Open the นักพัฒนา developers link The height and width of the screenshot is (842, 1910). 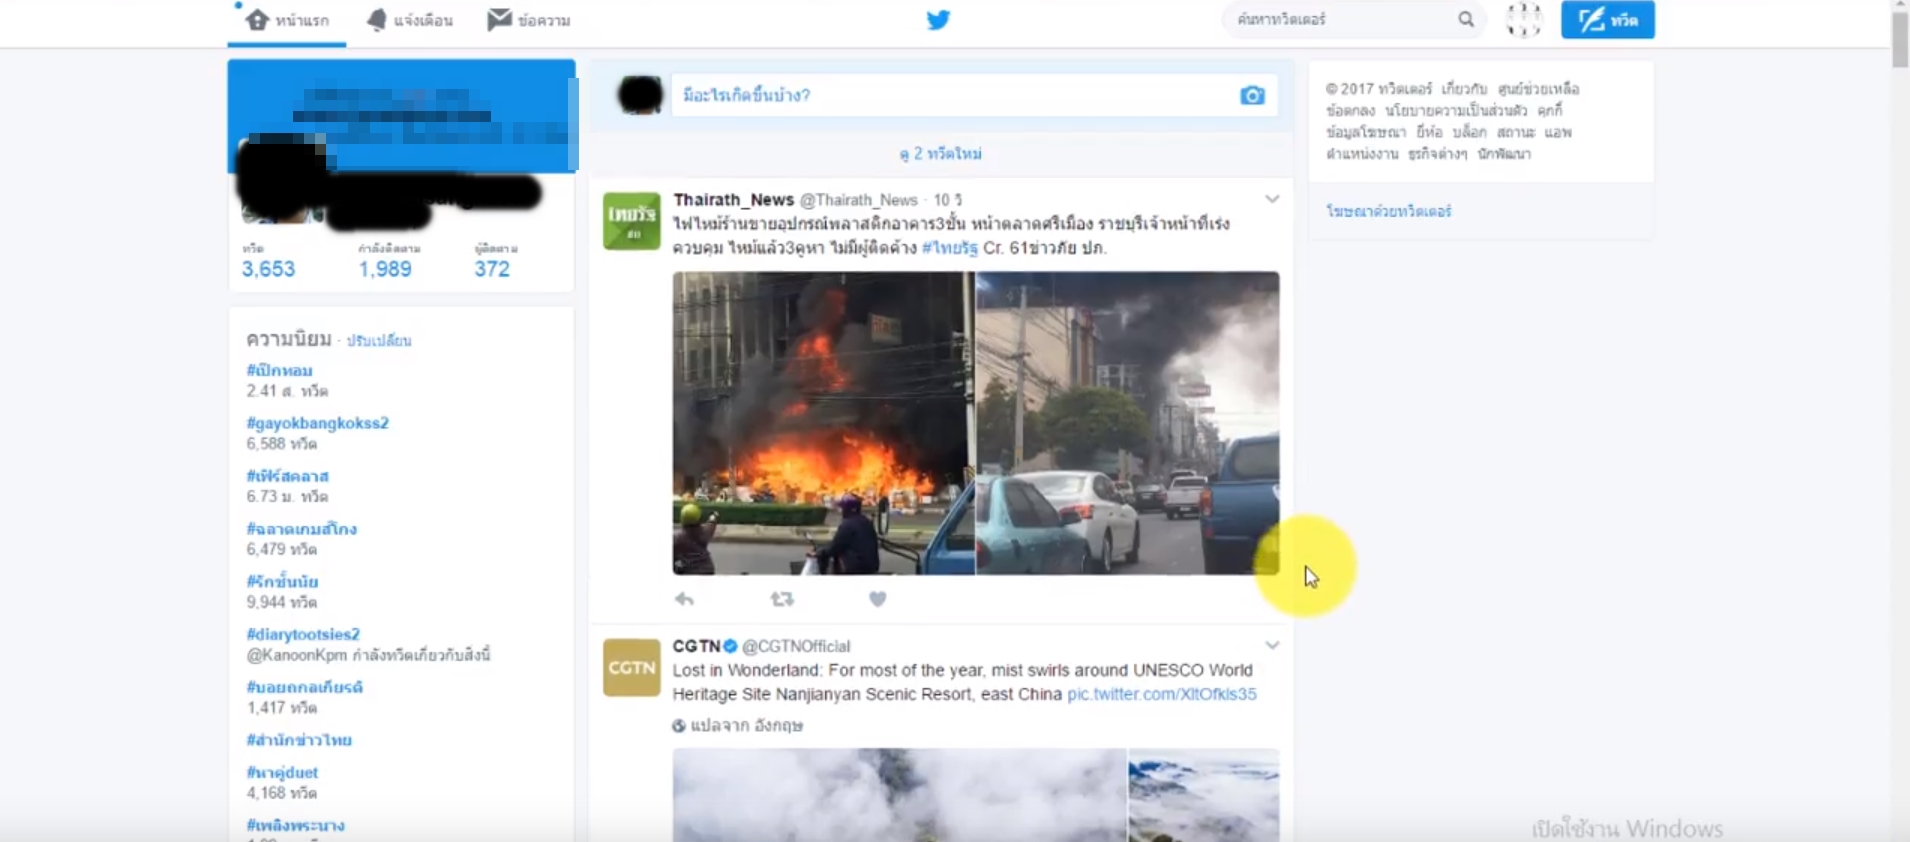[1504, 154]
